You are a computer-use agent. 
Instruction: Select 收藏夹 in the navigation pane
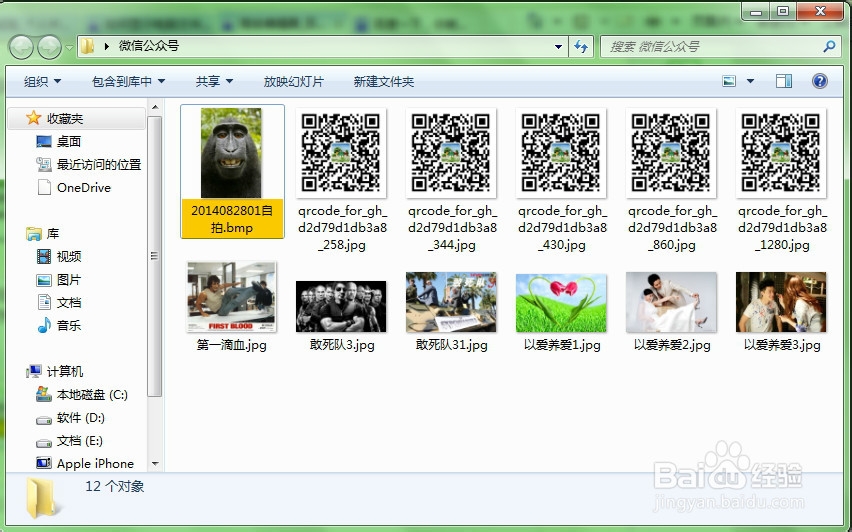[78, 118]
